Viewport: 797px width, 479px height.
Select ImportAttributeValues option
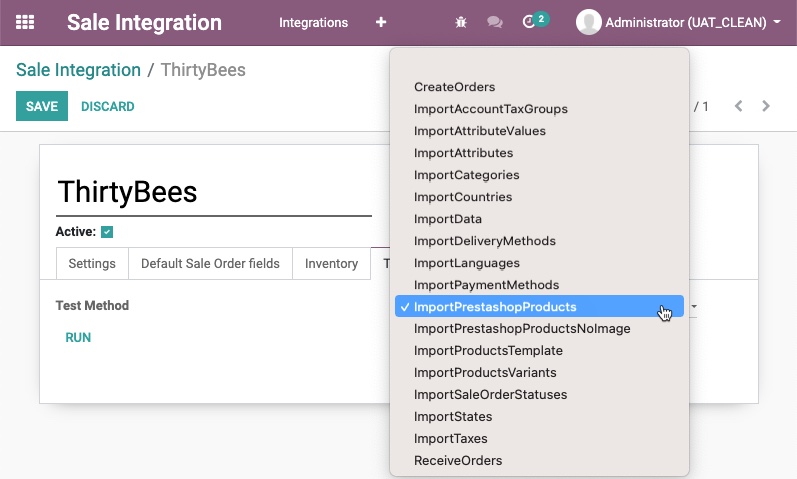539,131
